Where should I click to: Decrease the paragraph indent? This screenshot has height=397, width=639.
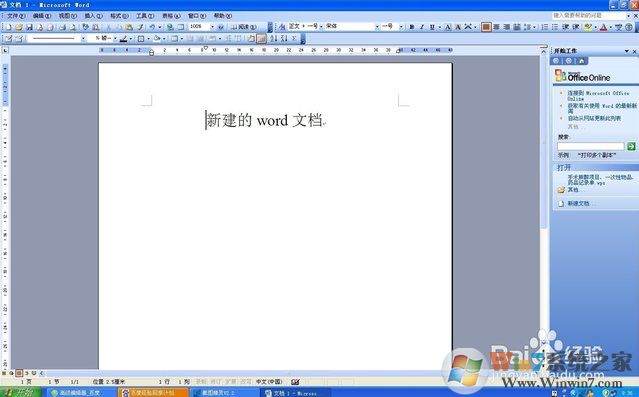click(565, 27)
